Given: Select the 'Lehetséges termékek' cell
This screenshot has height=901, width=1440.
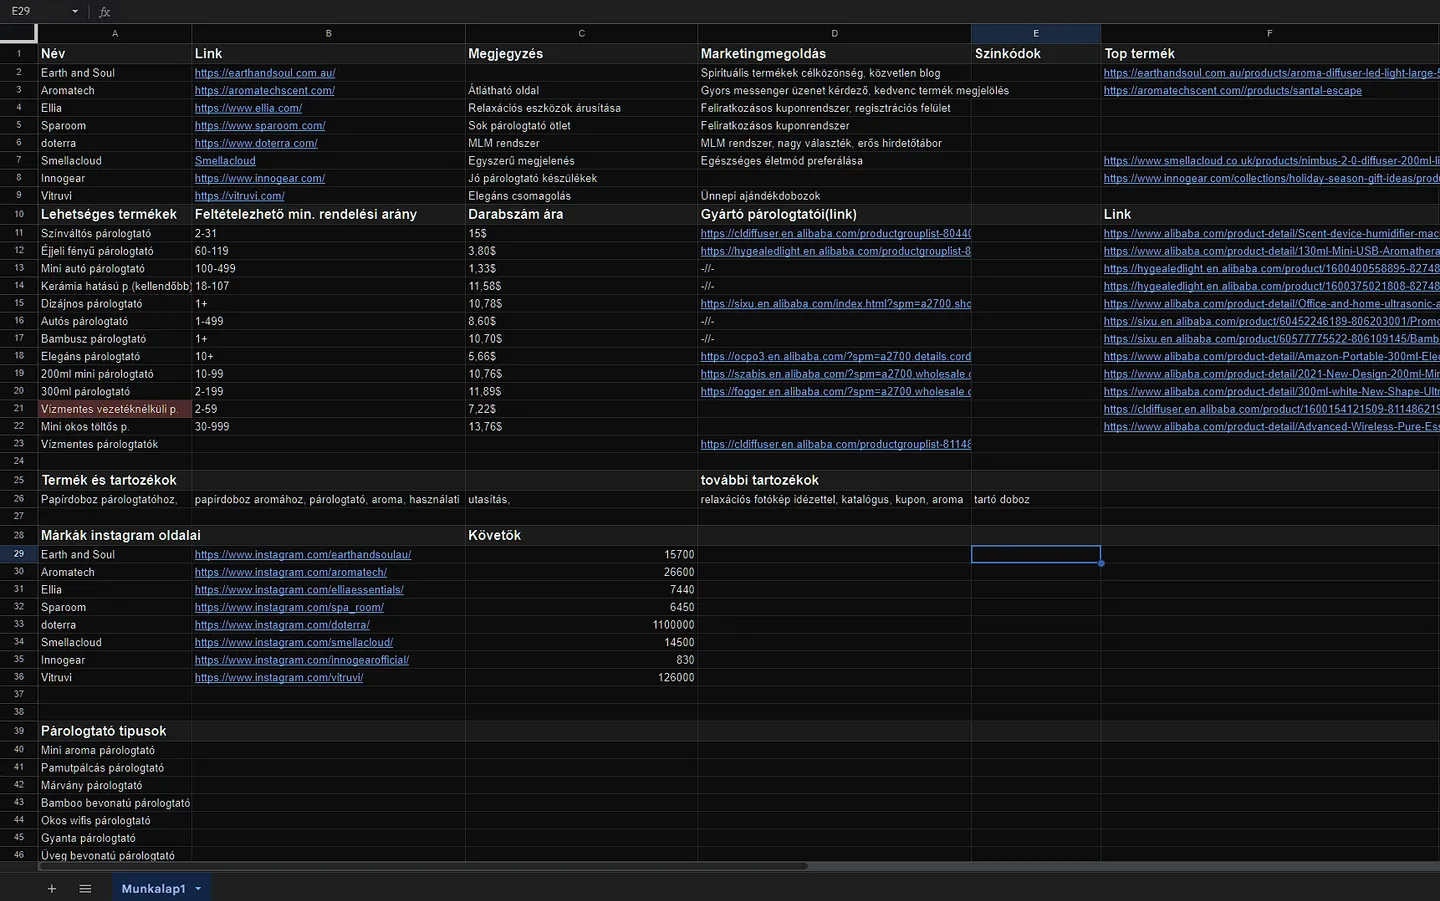Looking at the screenshot, I should [115, 214].
